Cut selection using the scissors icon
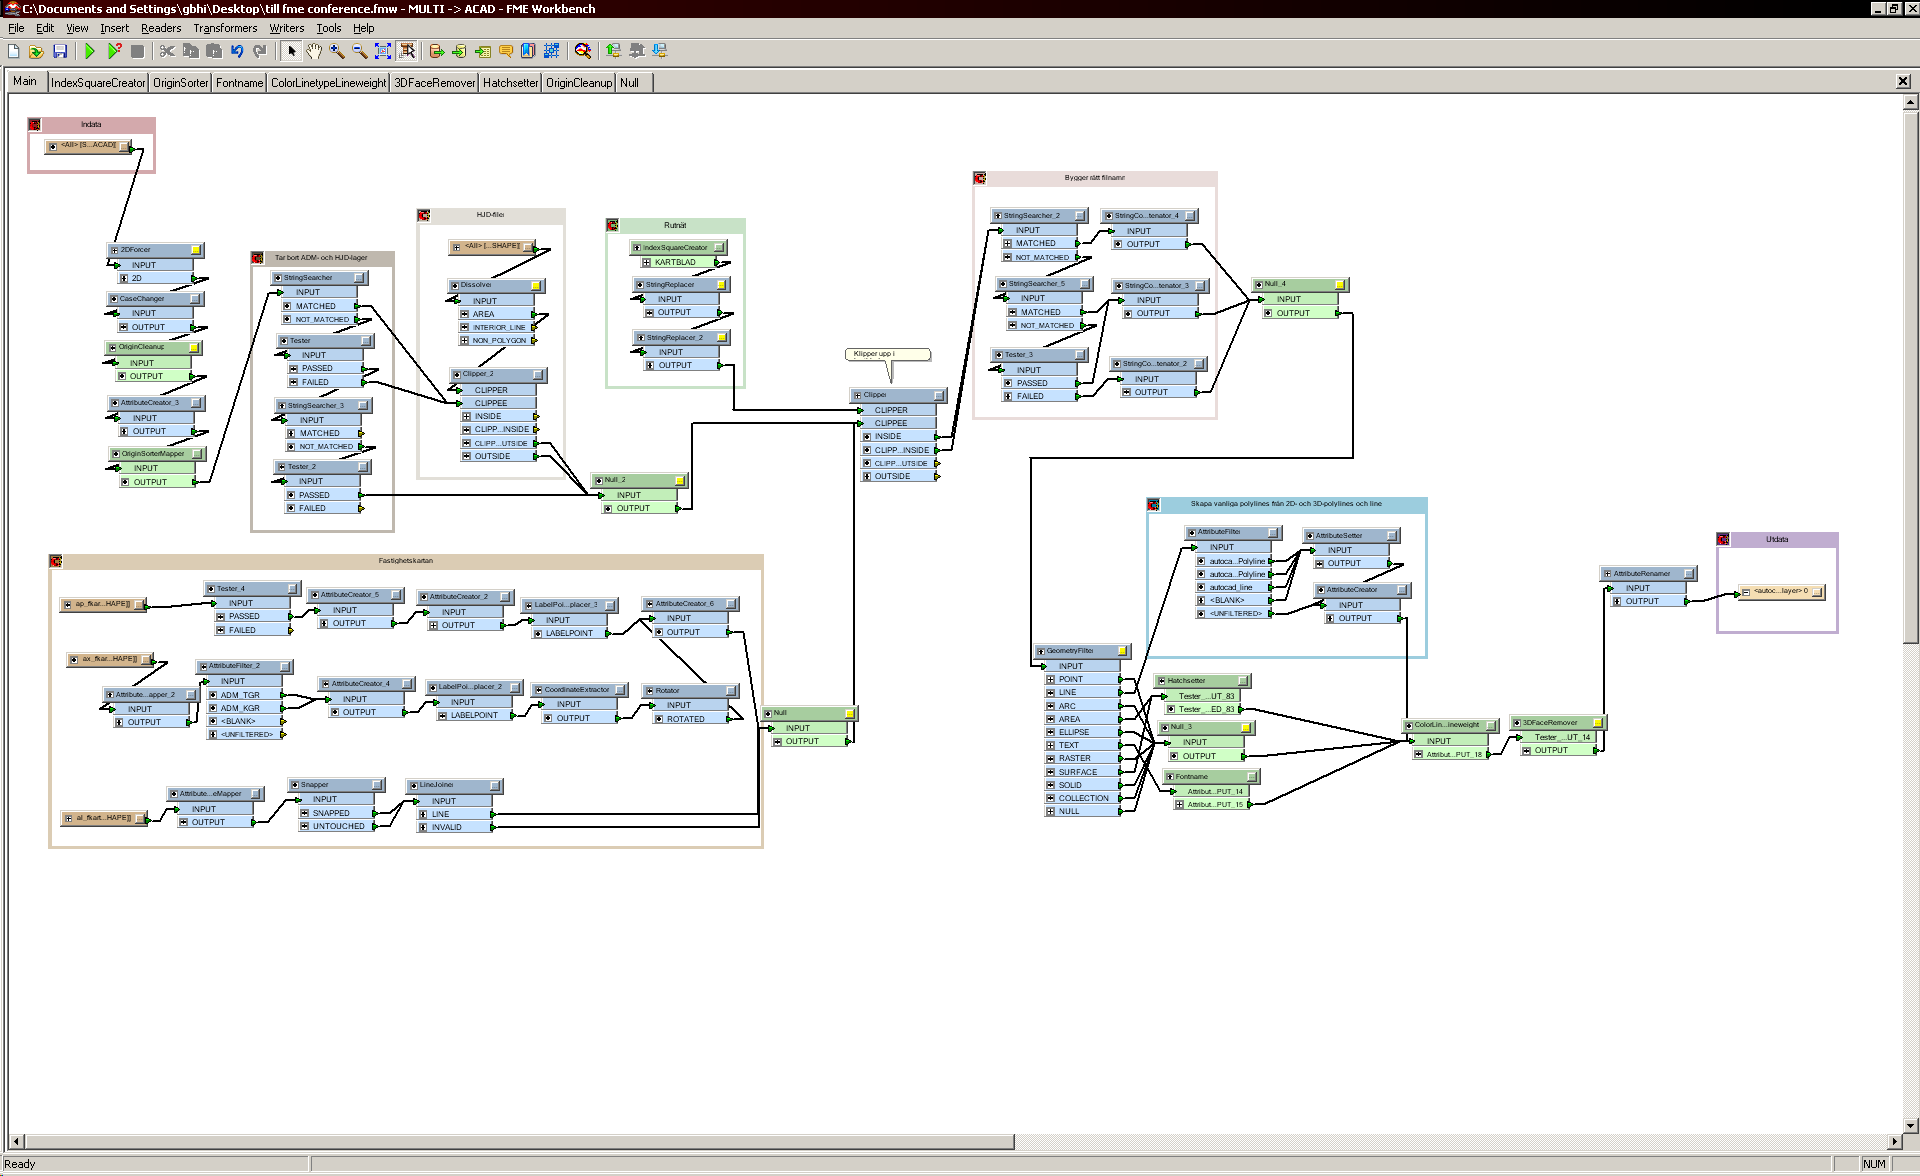The height and width of the screenshot is (1176, 1920). coord(167,51)
